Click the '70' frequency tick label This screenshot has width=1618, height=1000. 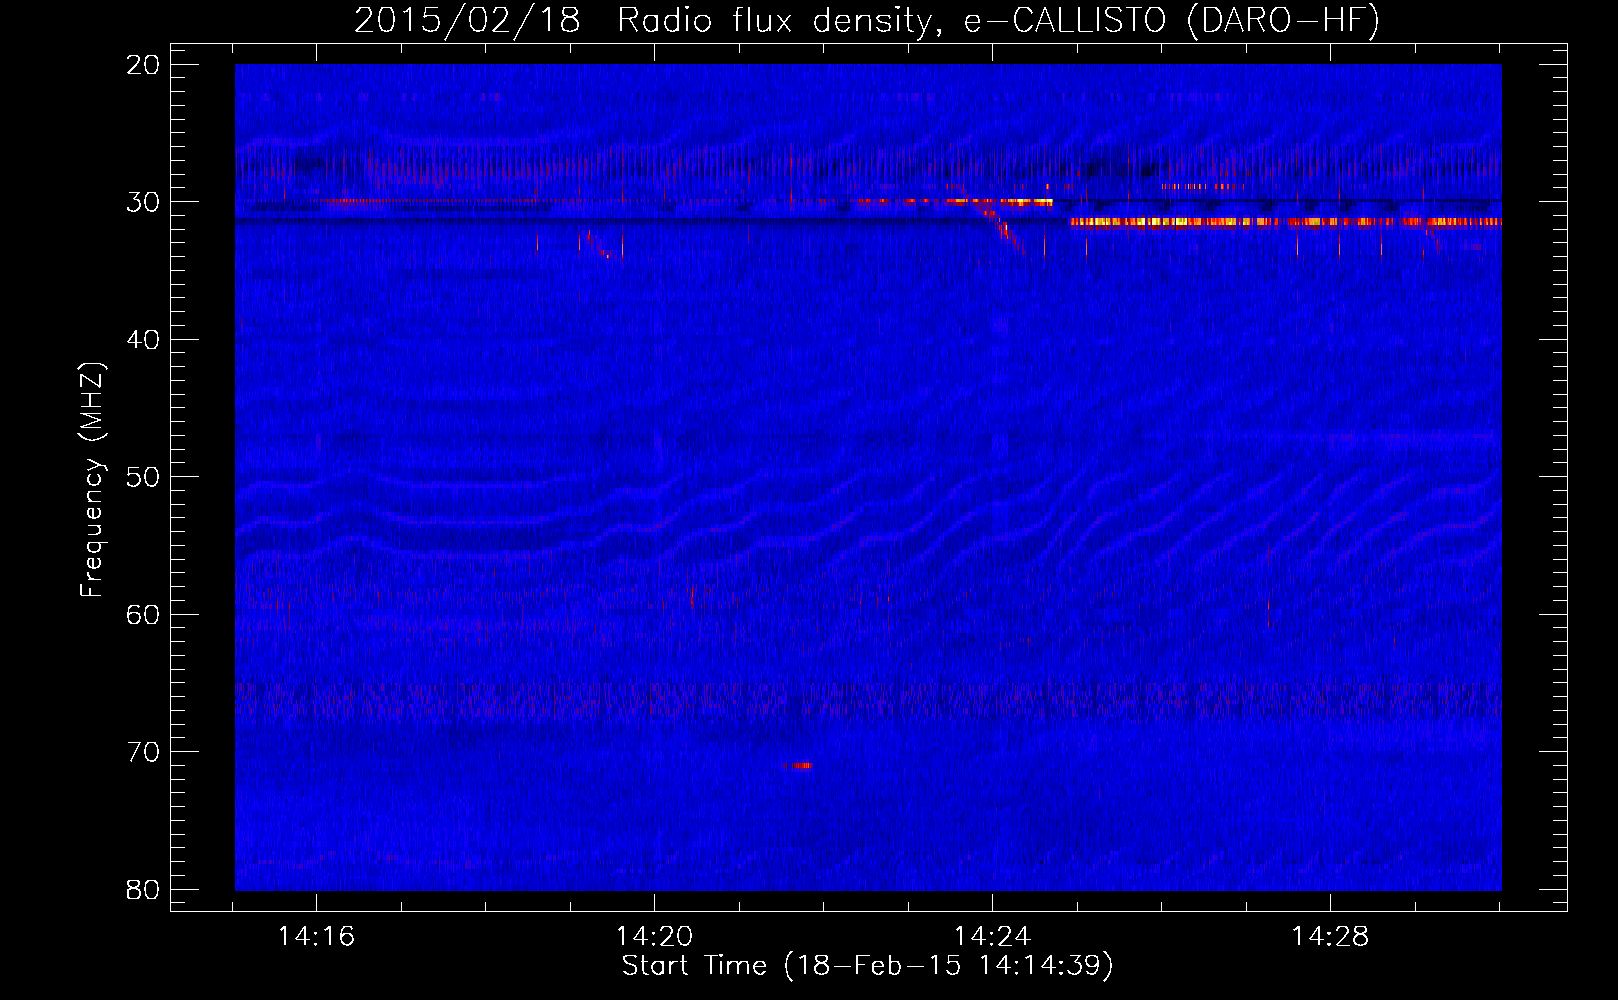click(143, 752)
